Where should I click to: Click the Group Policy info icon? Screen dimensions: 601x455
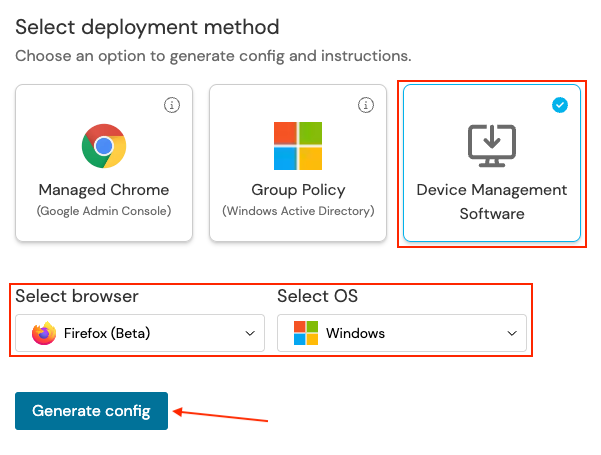(366, 105)
